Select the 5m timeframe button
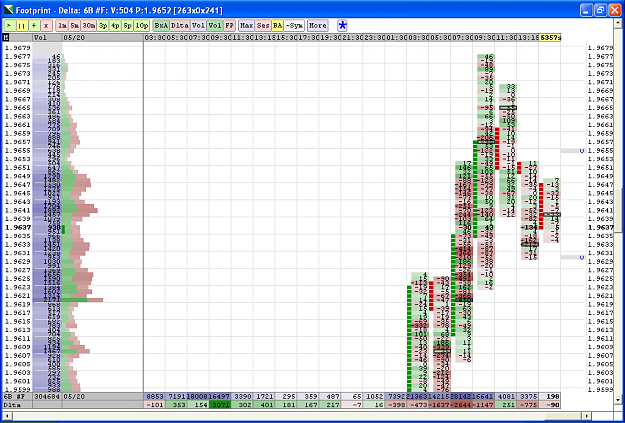Image resolution: width=625 pixels, height=423 pixels. 74,26
